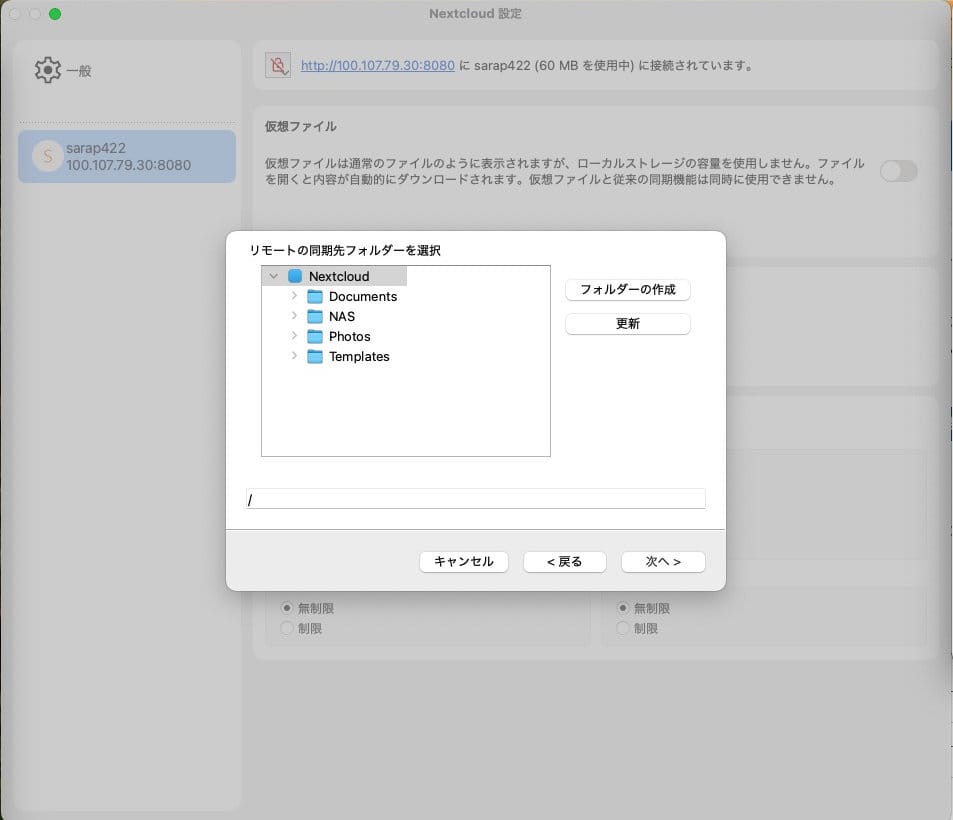The height and width of the screenshot is (820, 953).
Task: Expand the Templates folder
Action: (x=294, y=356)
